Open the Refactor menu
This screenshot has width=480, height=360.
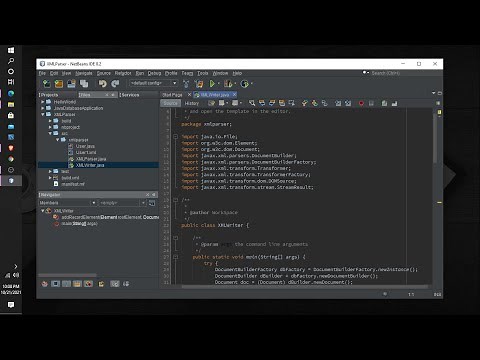pos(123,73)
